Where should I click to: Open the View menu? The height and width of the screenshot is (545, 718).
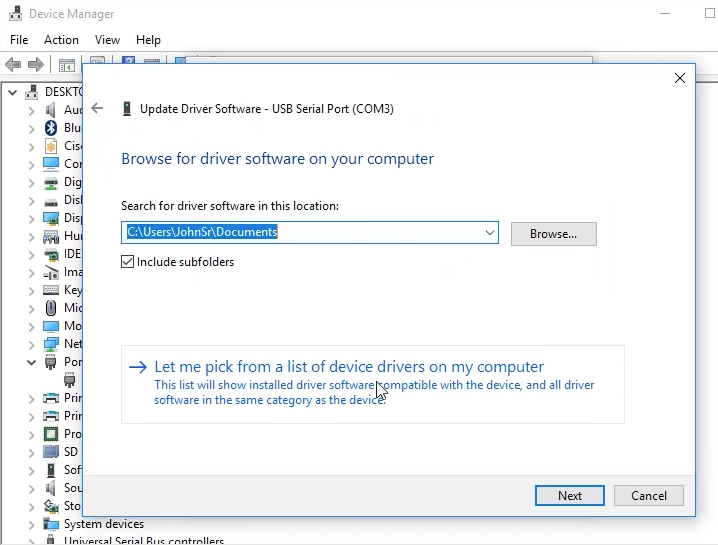(x=107, y=40)
